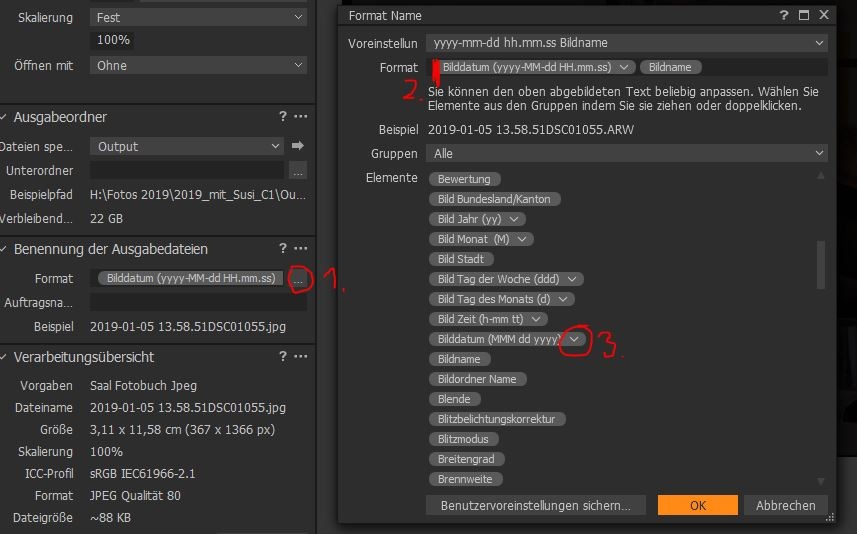Click the arrow icon next to Output folder
857x534 pixels.
tap(297, 146)
